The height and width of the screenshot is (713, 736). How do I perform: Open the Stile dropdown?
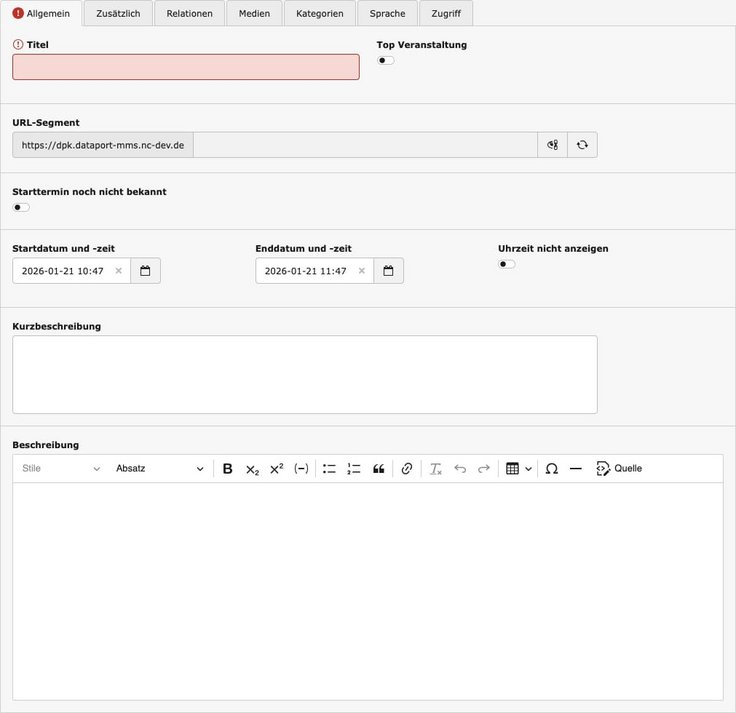click(61, 469)
